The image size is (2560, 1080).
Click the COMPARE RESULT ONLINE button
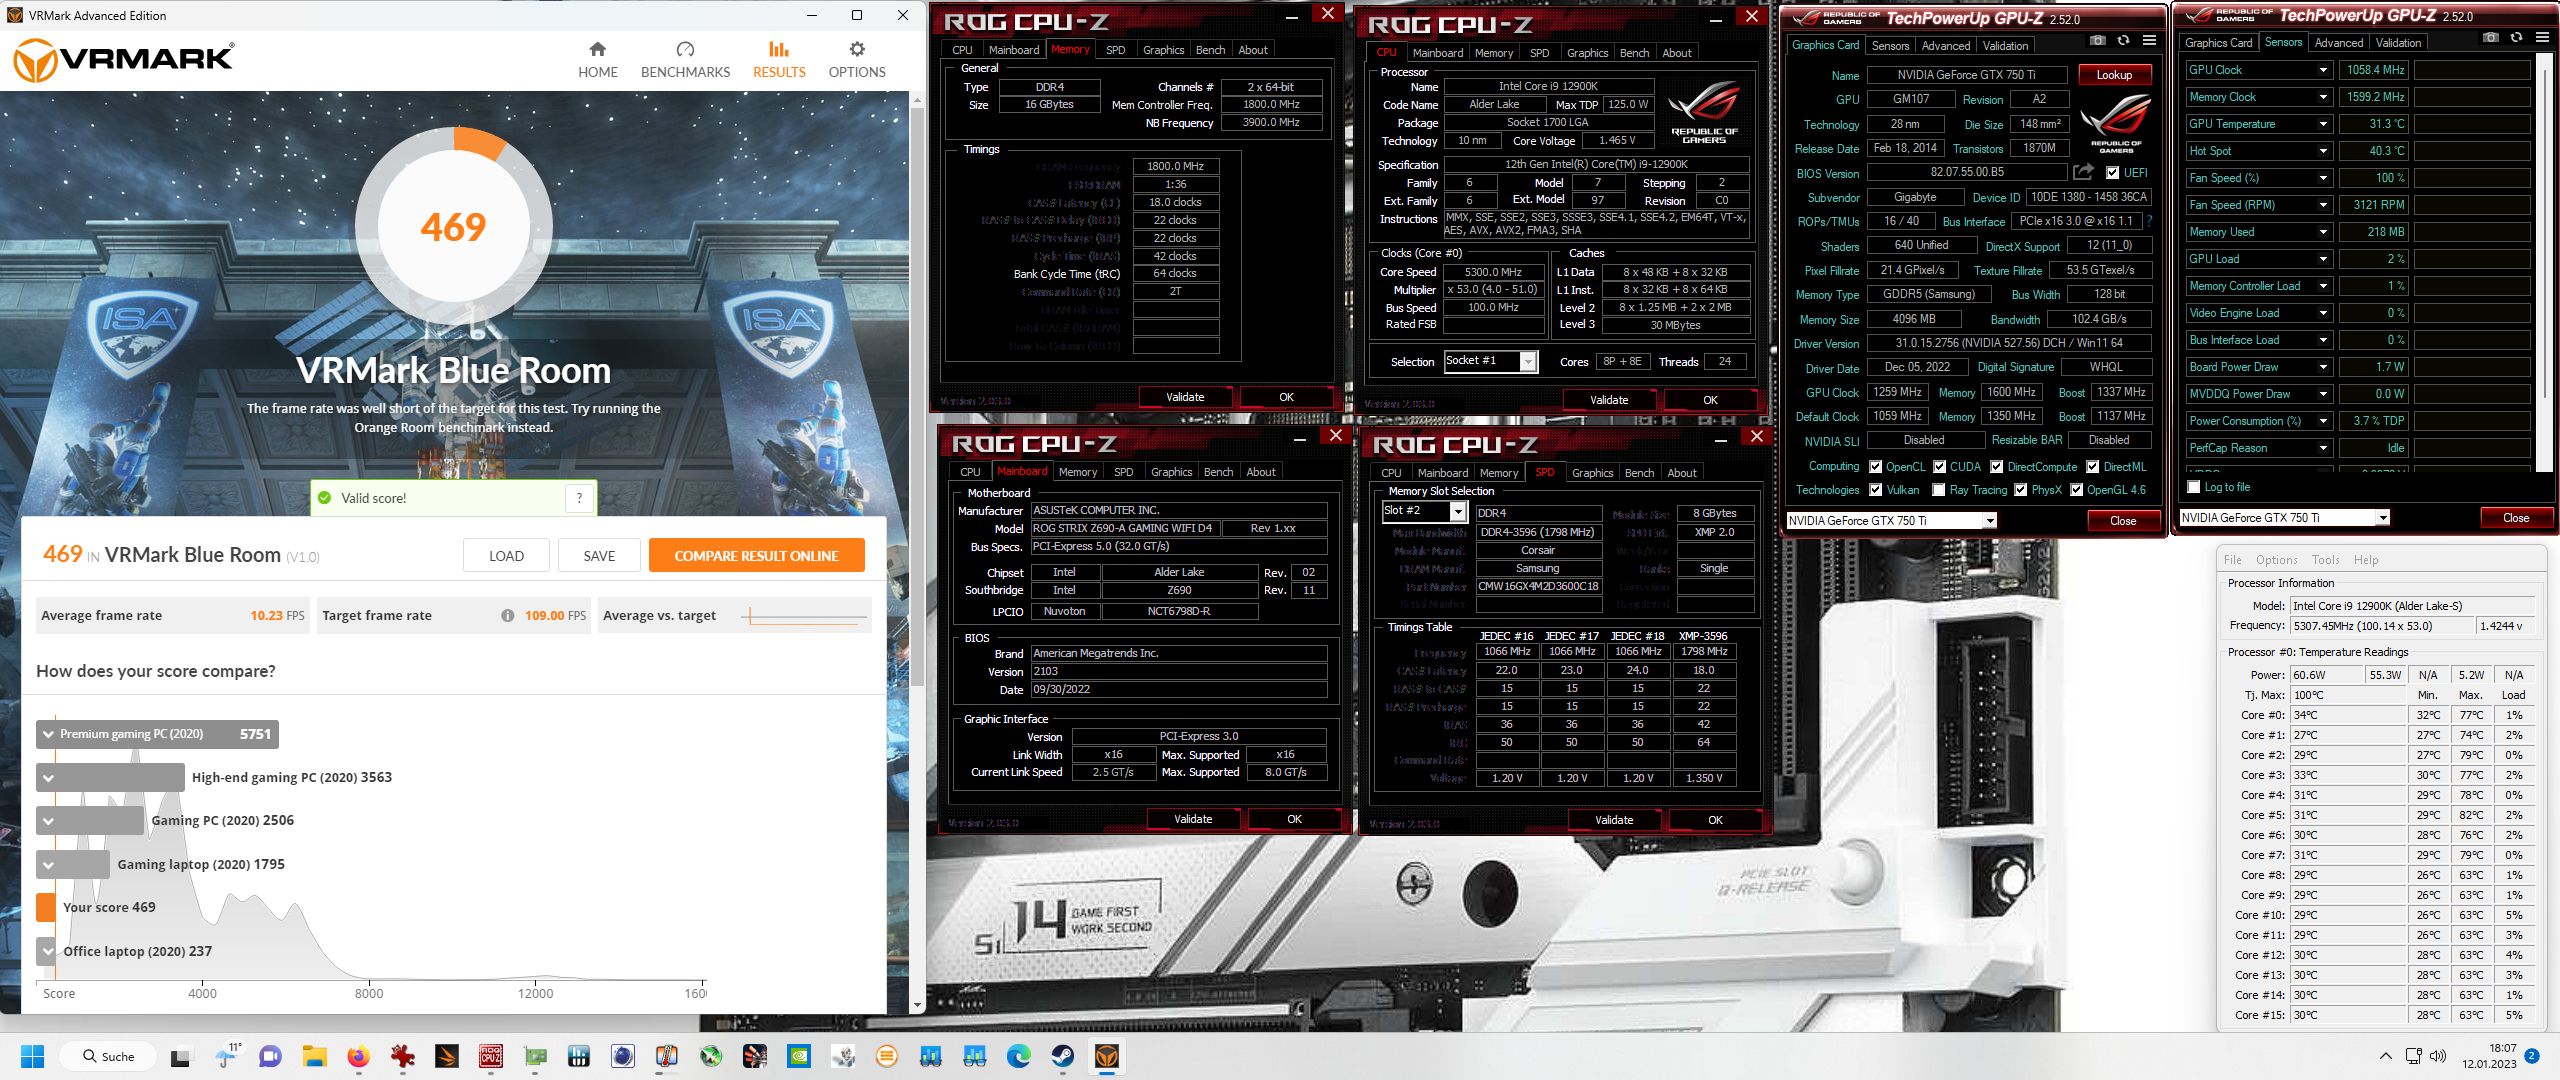click(x=756, y=555)
